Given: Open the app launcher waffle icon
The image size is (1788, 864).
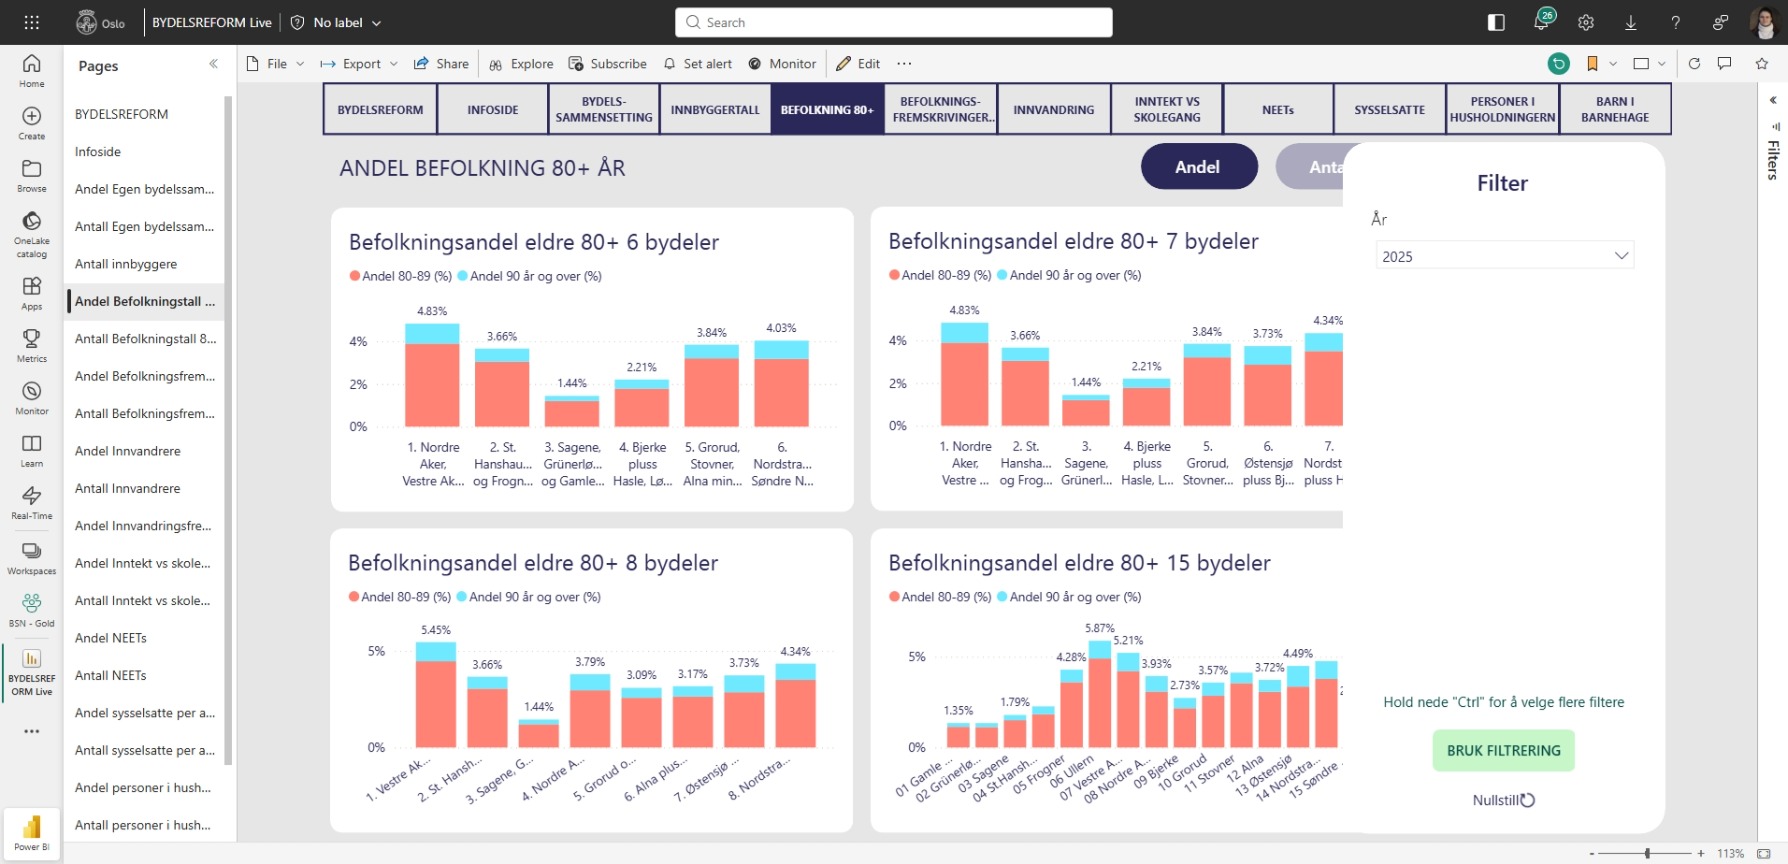Looking at the screenshot, I should tap(32, 22).
